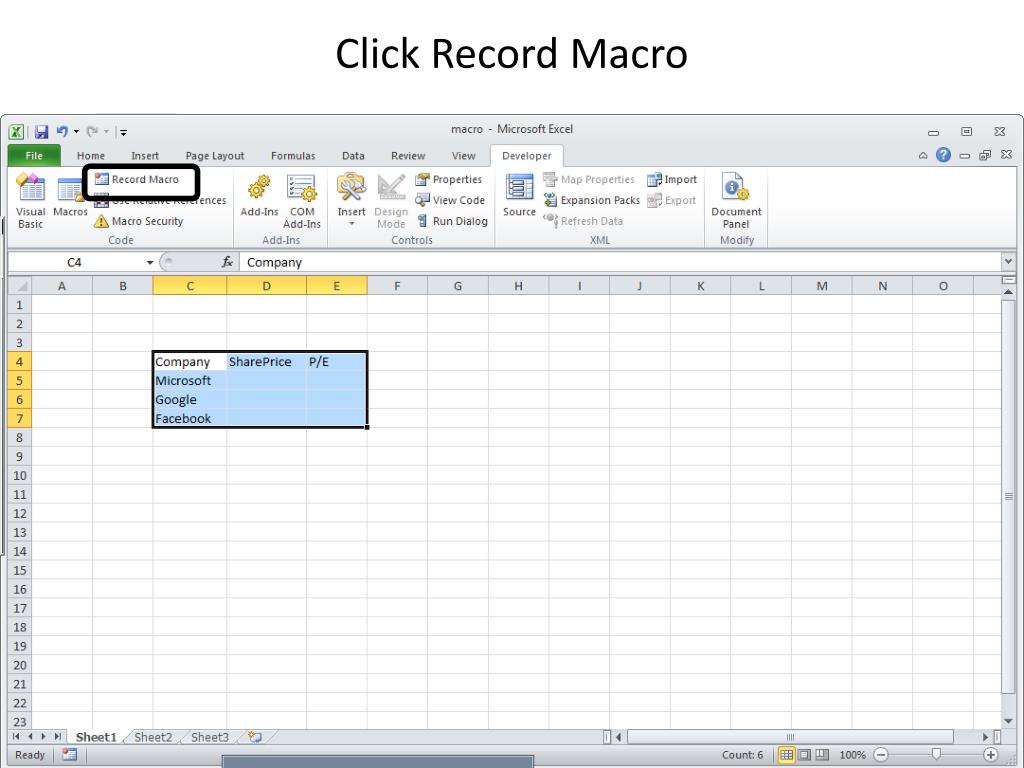Select the cell containing Facebook
Image resolution: width=1024 pixels, height=768 pixels.
coord(189,419)
